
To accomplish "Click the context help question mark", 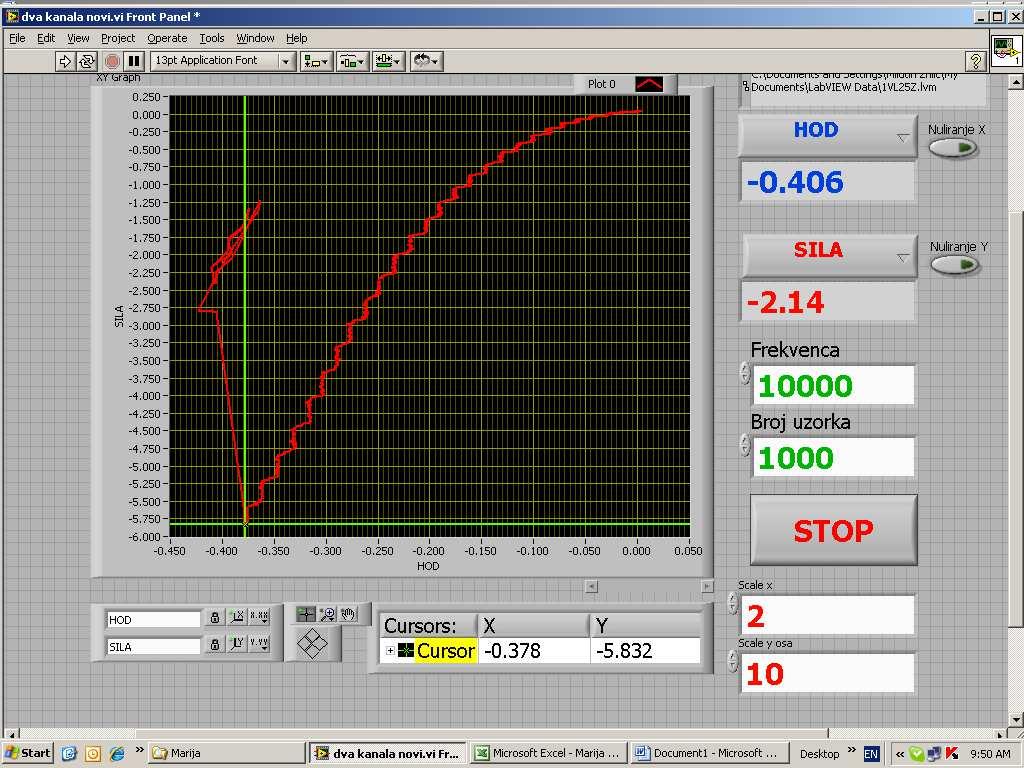I will tap(975, 61).
